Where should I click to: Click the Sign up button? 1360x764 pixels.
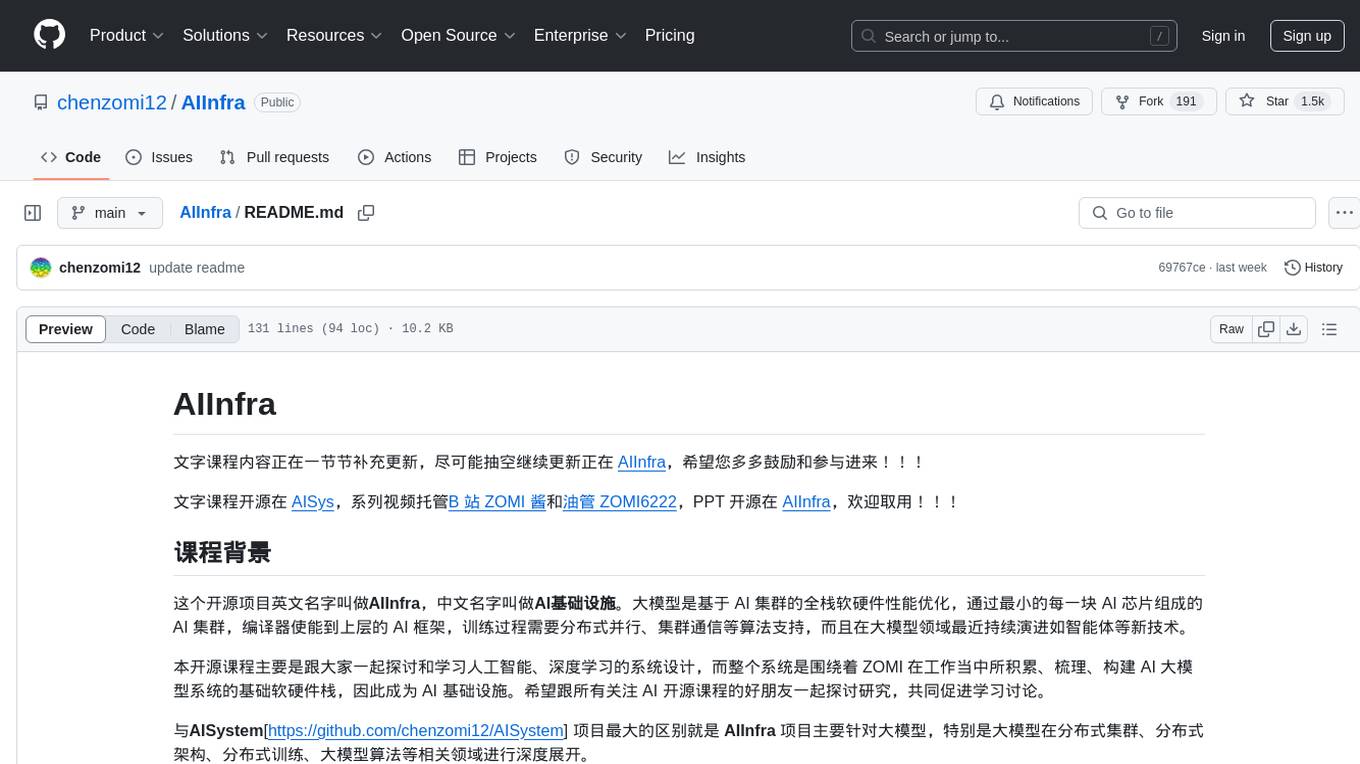coord(1307,36)
